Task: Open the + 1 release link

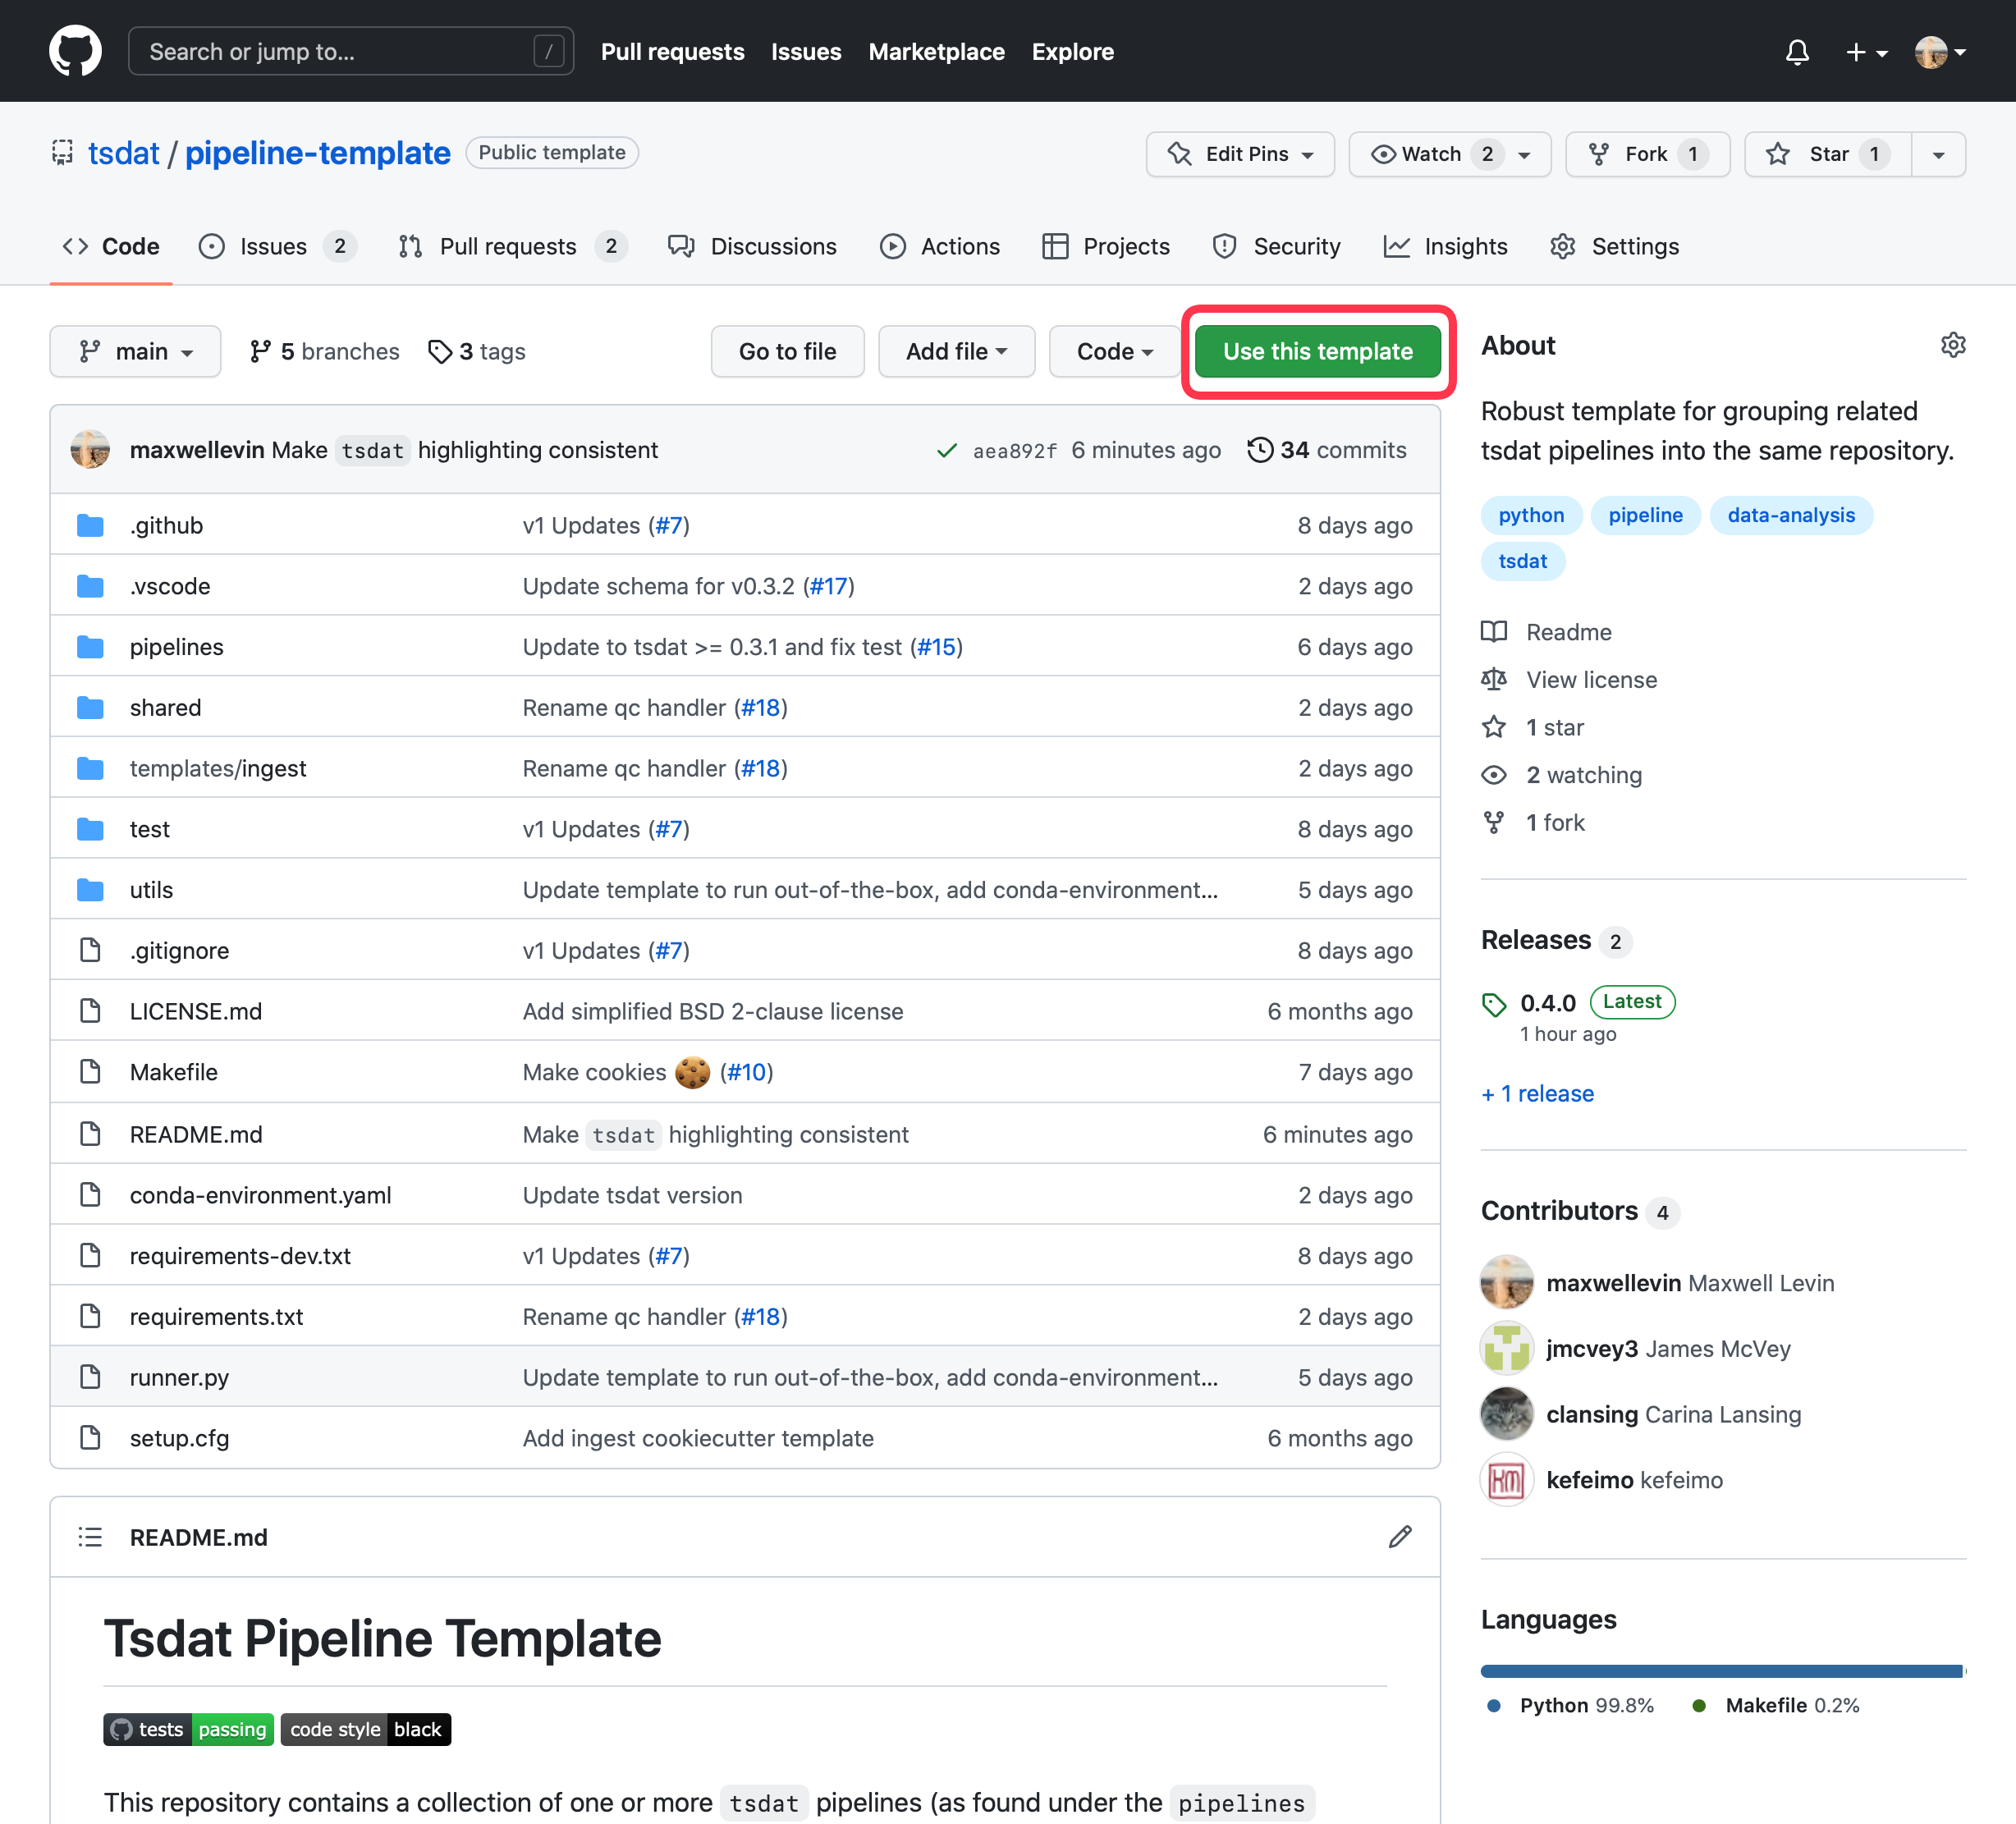Action: [1537, 1093]
